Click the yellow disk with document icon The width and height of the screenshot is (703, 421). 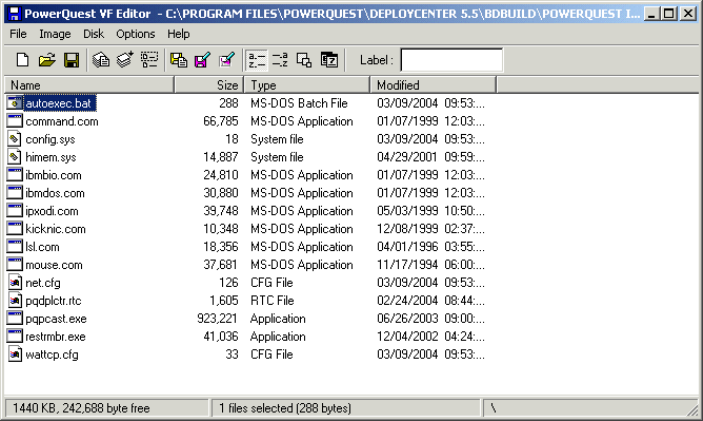[178, 60]
